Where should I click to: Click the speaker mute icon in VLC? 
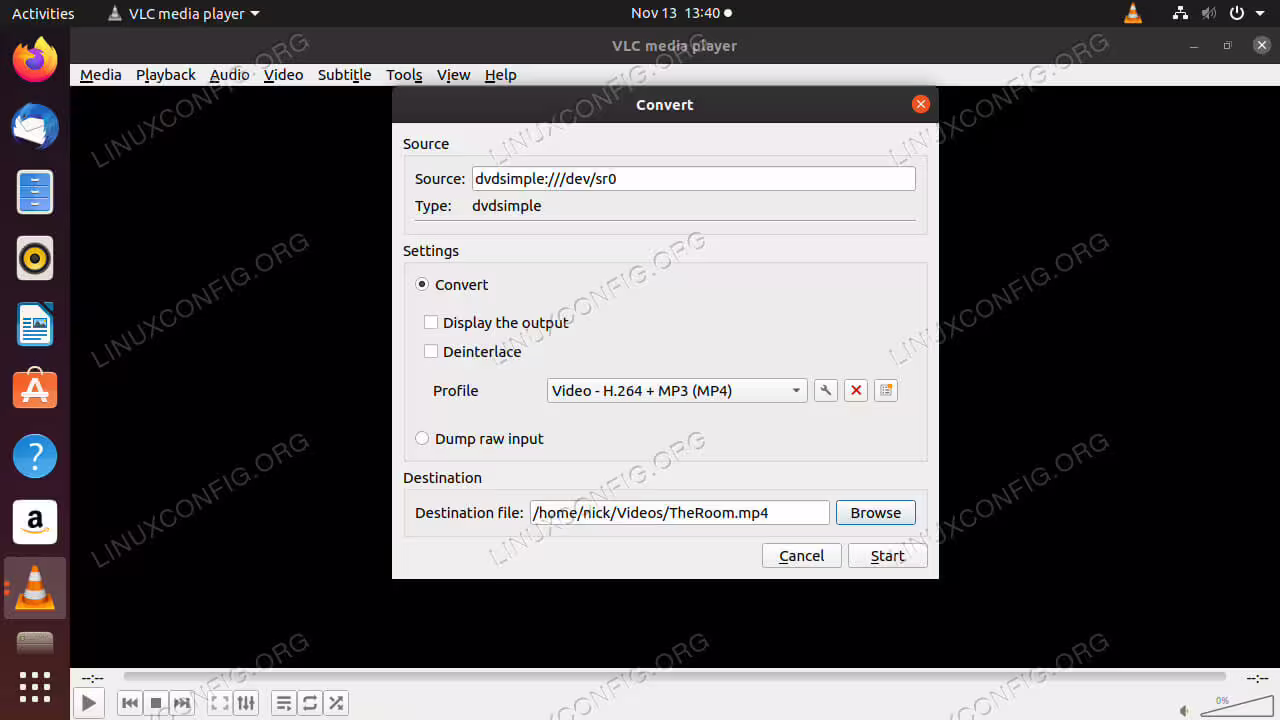pyautogui.click(x=1185, y=711)
